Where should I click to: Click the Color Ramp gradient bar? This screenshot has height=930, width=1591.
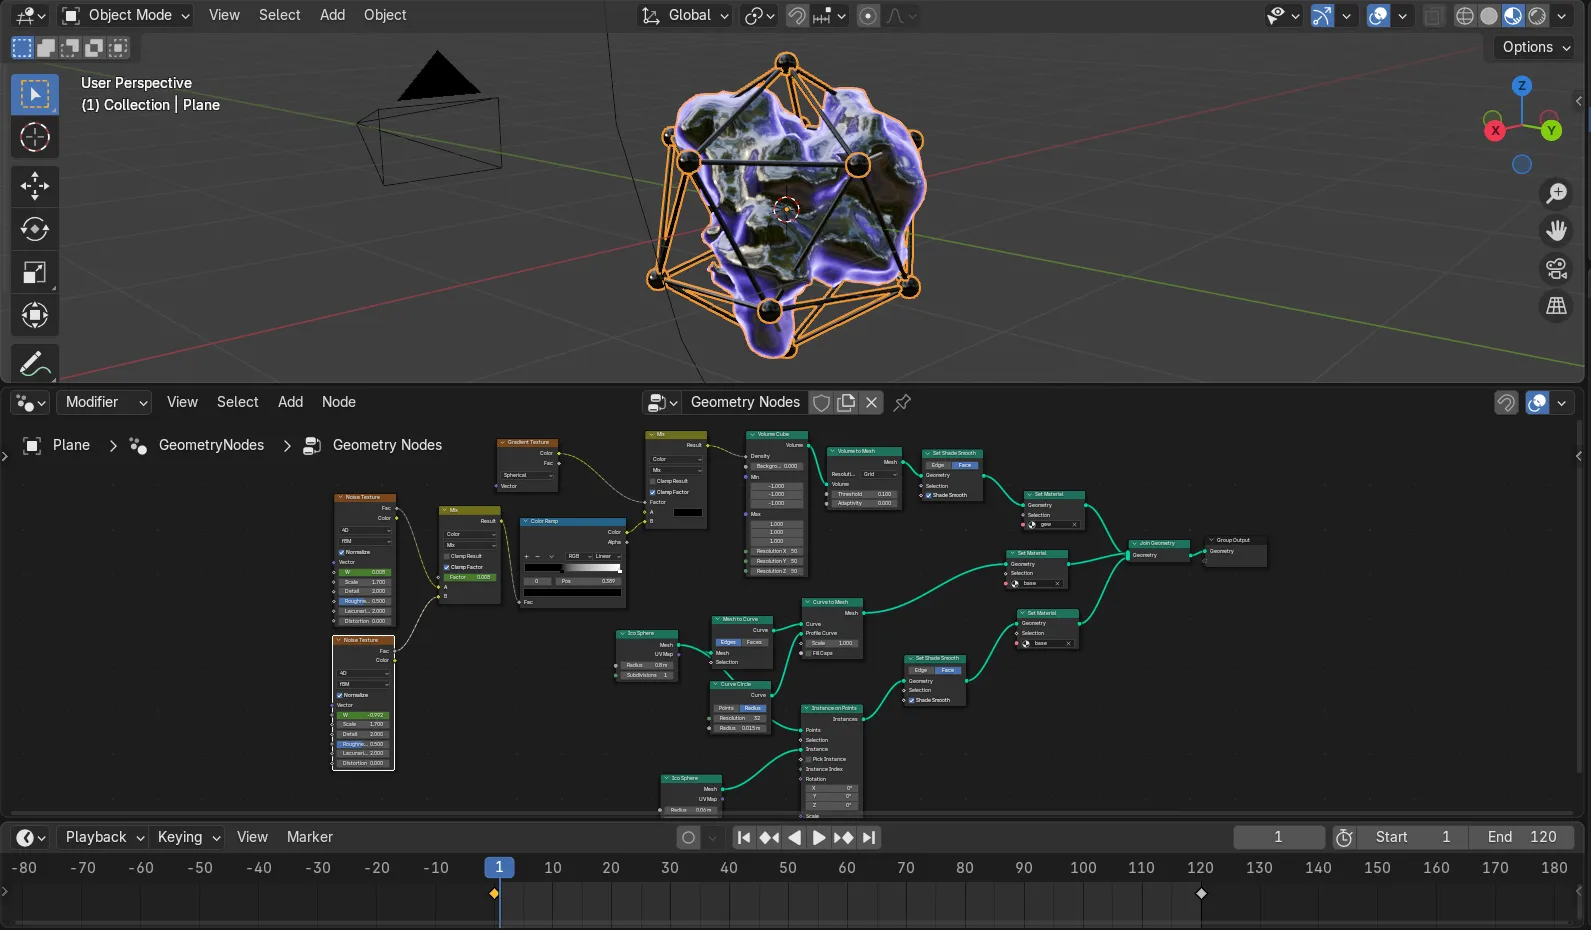pos(573,567)
